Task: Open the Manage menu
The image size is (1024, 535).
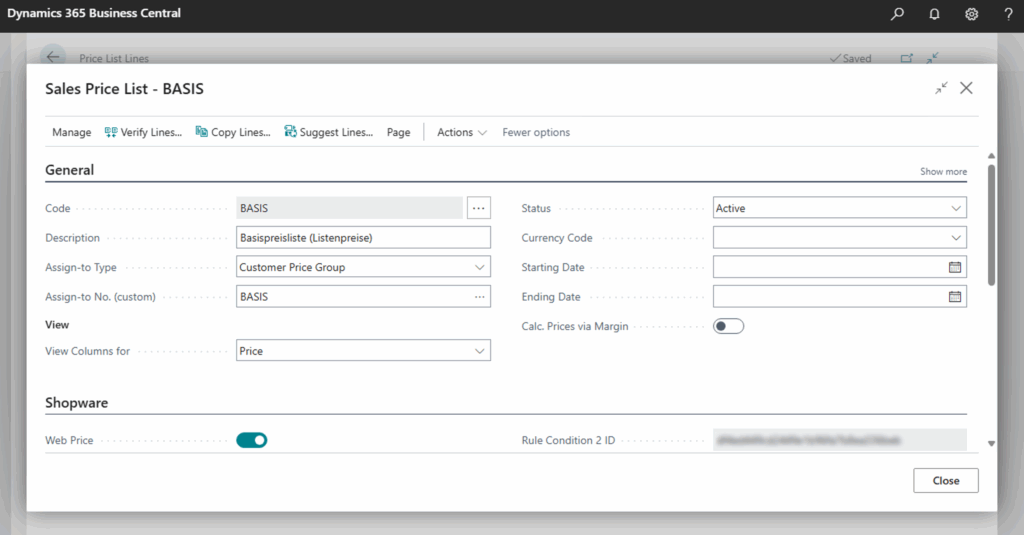Action: pos(72,132)
